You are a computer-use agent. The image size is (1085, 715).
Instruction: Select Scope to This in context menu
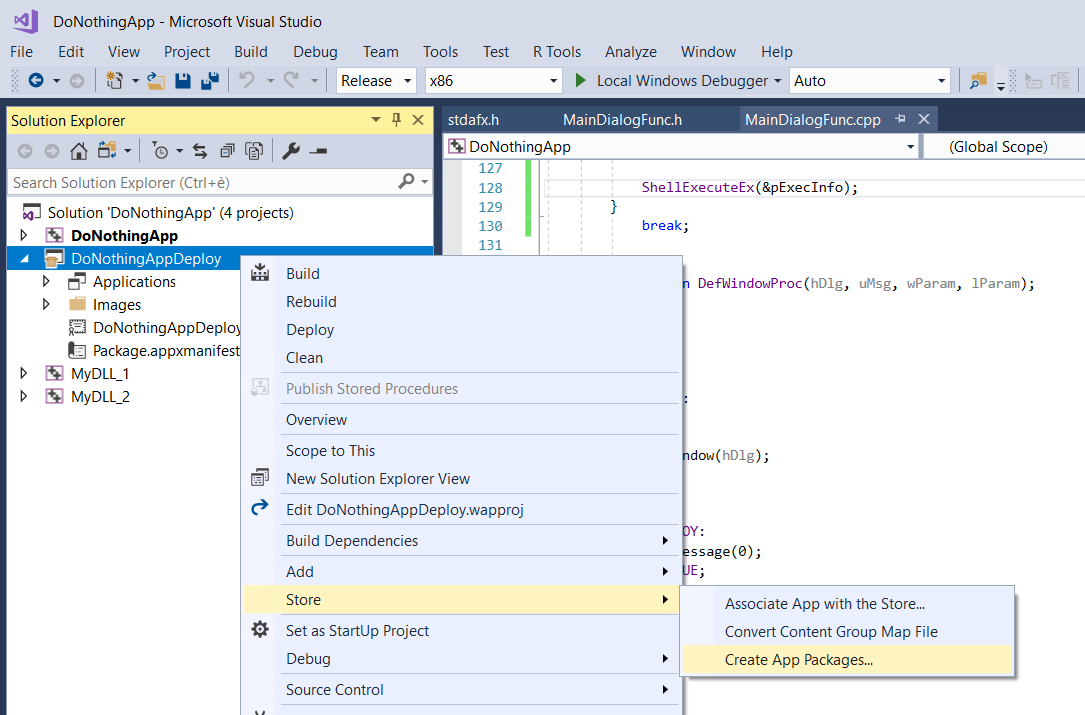coord(461,451)
